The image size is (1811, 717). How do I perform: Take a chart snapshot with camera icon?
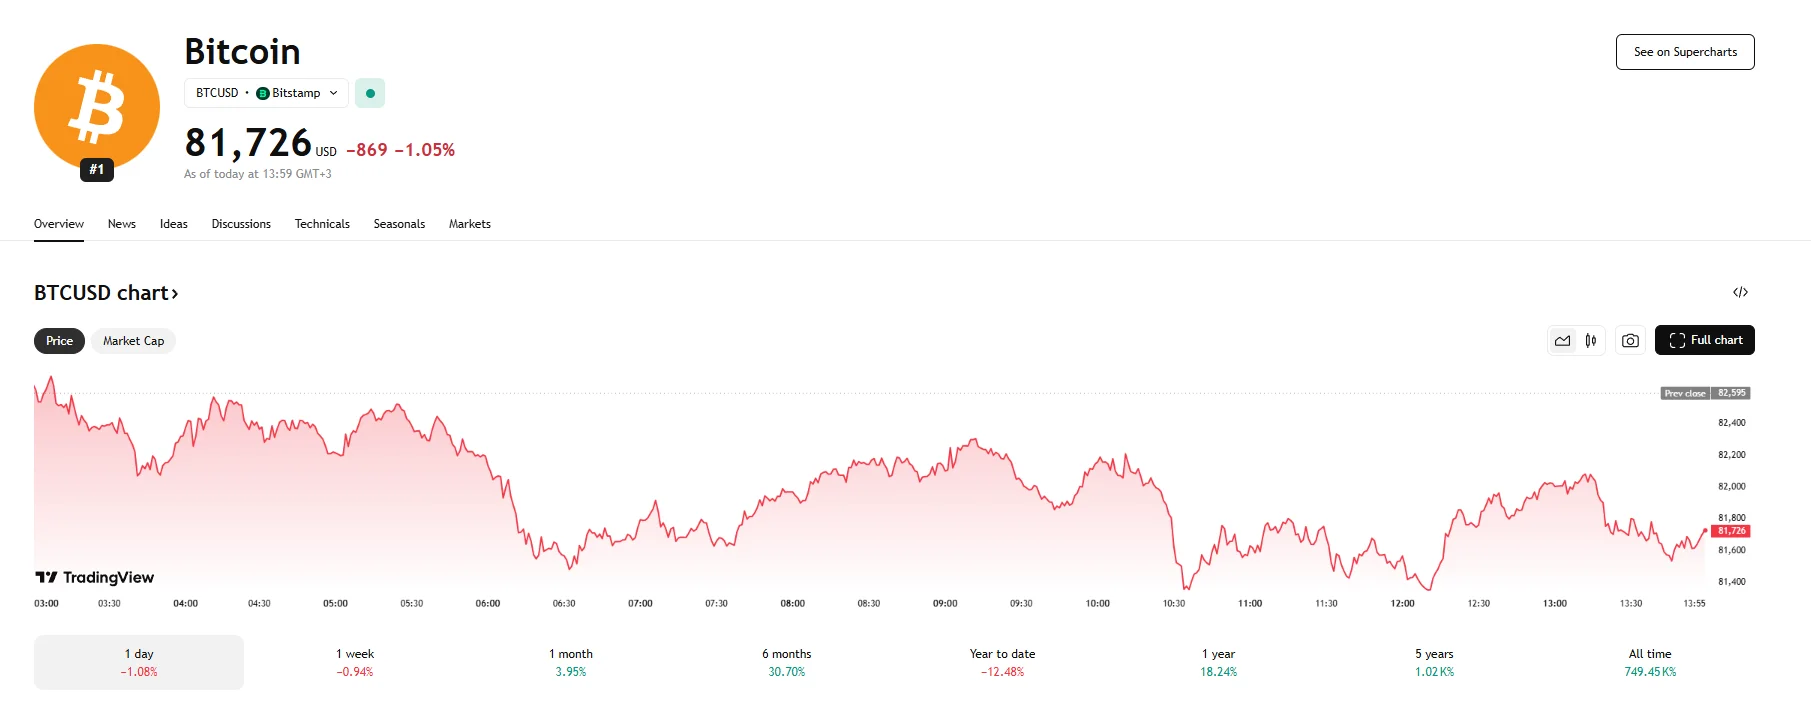1630,341
